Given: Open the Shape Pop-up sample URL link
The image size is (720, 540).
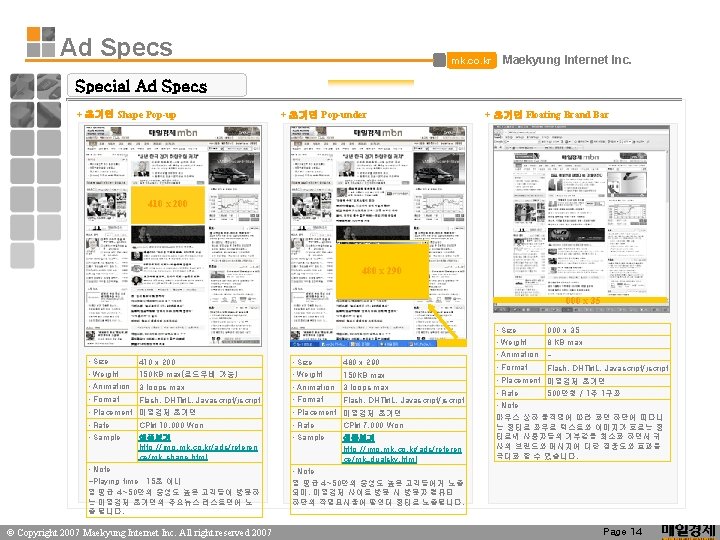Looking at the screenshot, I should point(198,452).
